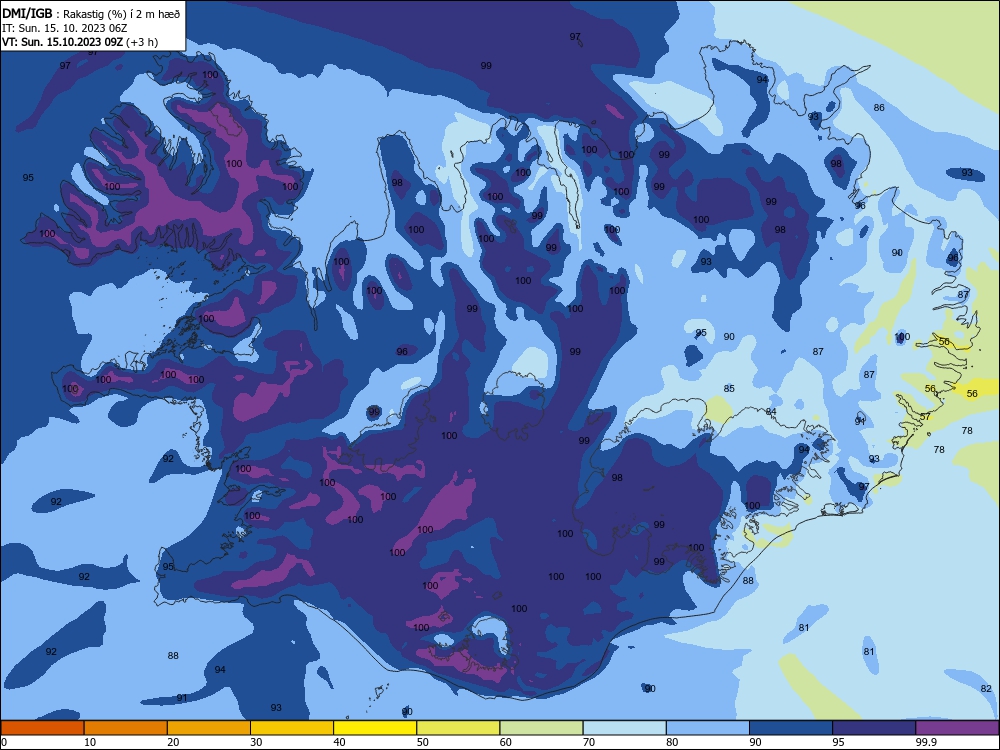Pick the yellow-green 50–60 legend swatch
This screenshot has height=750, width=1000.
(458, 728)
